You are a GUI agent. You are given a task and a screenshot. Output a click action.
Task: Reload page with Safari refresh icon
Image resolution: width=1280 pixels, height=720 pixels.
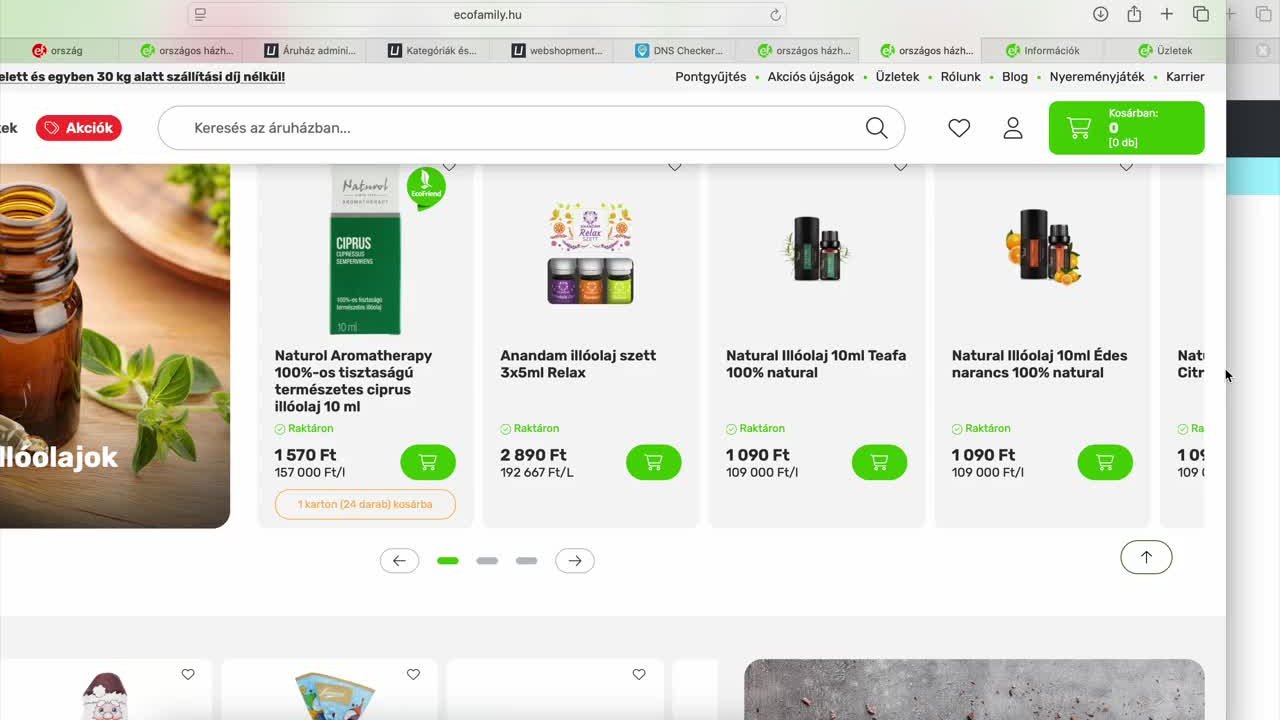click(x=775, y=15)
